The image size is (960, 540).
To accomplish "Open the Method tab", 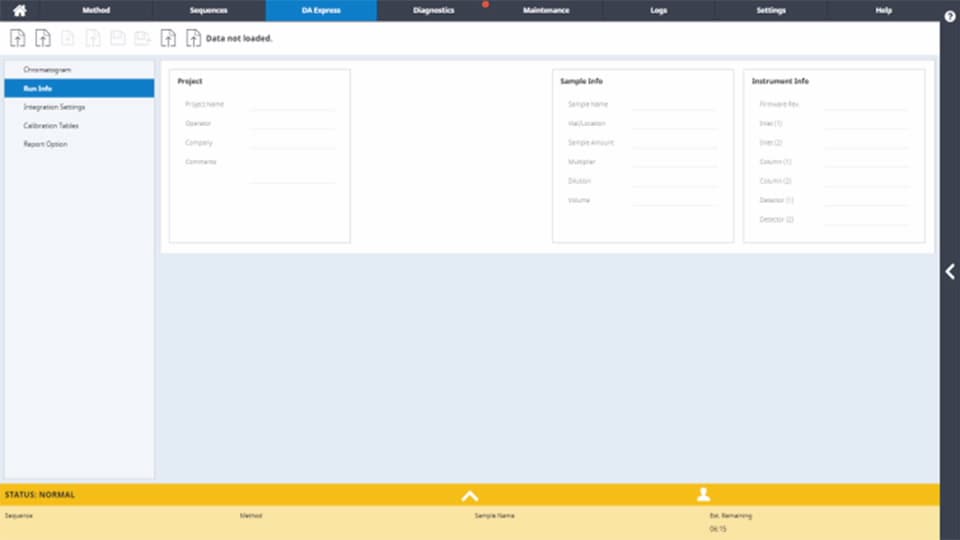I will (96, 11).
